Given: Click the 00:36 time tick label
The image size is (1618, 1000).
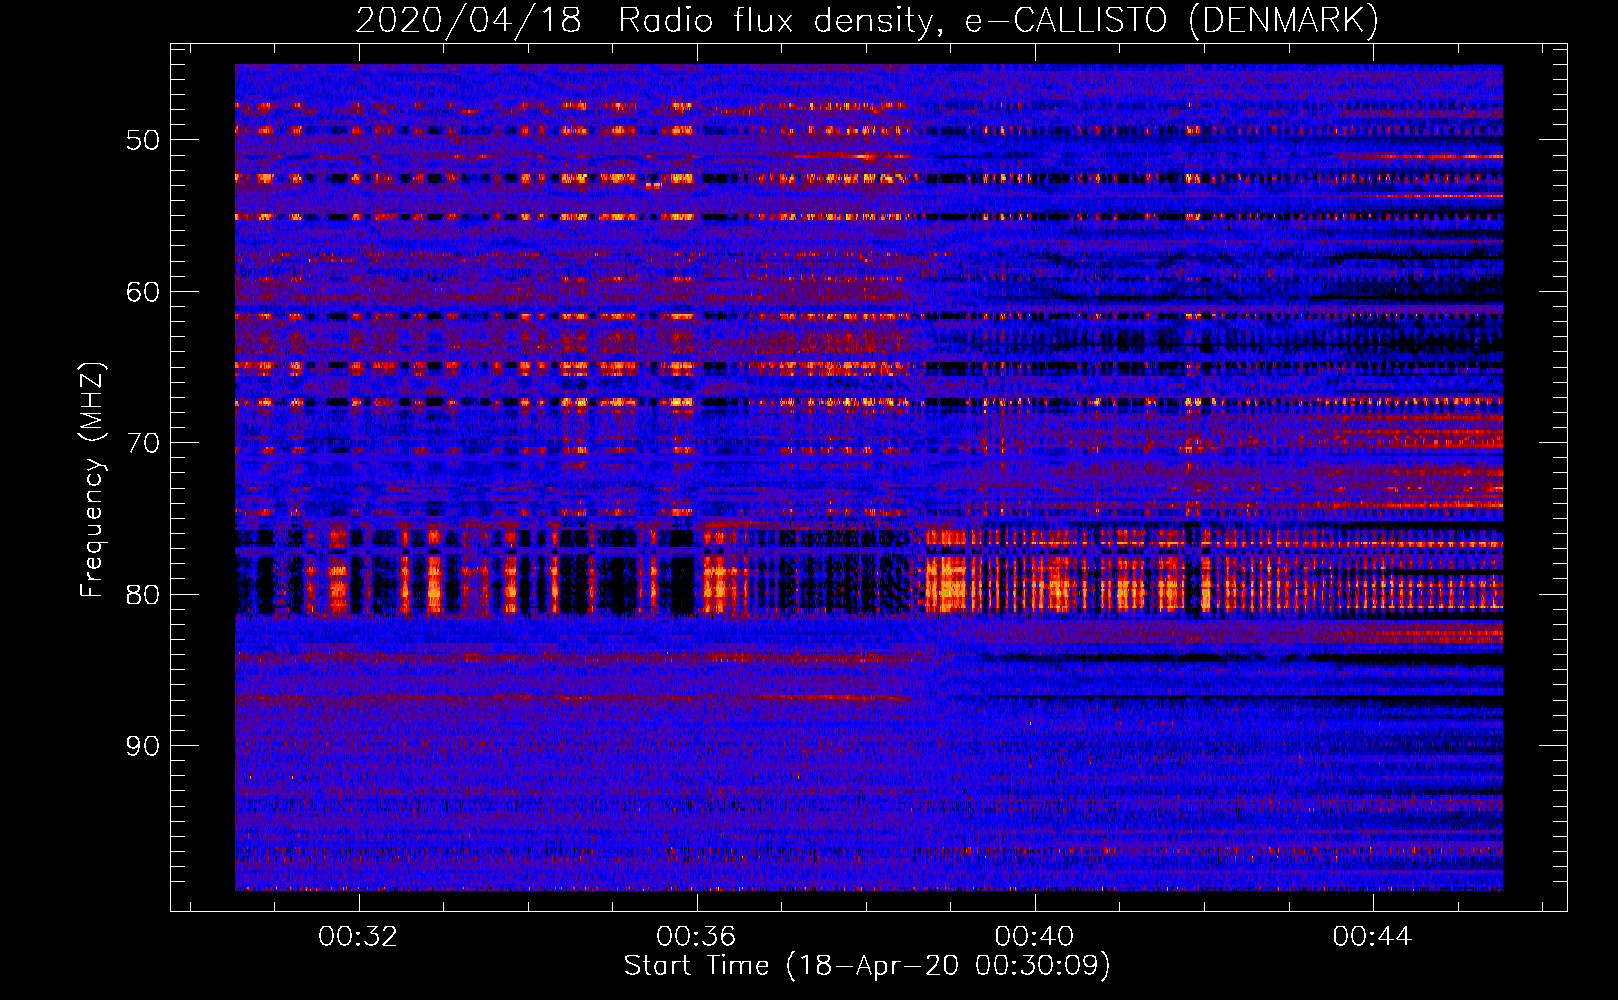Looking at the screenshot, I should [x=696, y=936].
